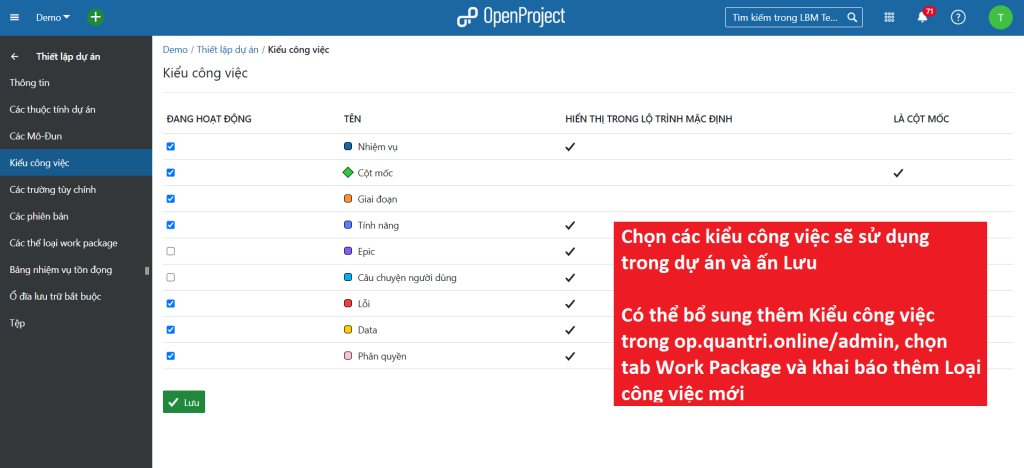
Task: Open the hamburger main menu icon
Action: coord(14,17)
